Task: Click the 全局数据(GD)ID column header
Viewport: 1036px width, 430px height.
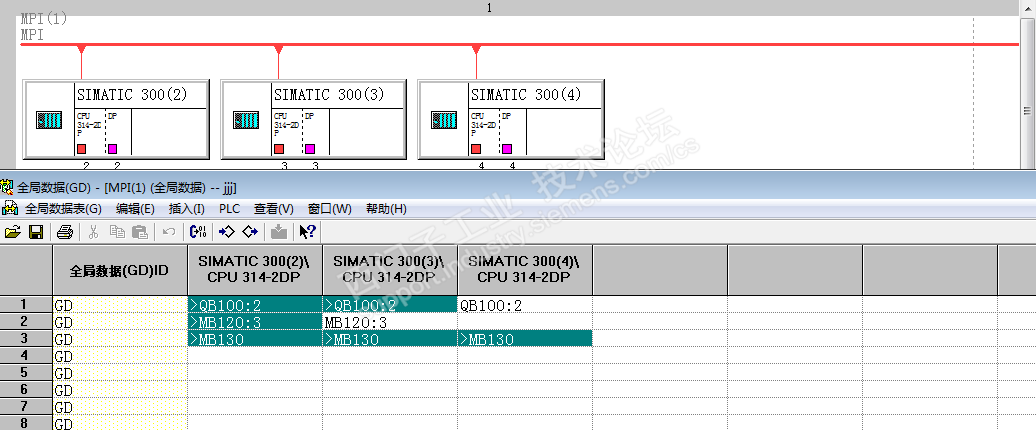Action: 120,269
